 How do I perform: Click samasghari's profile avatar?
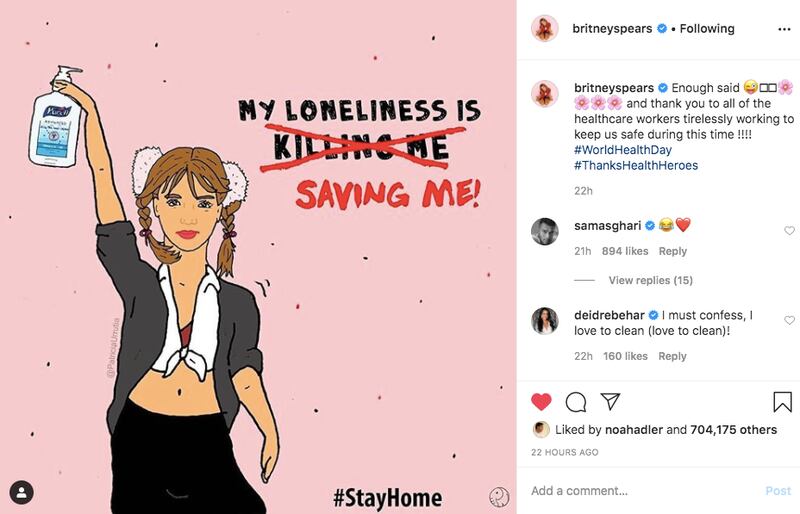545,232
